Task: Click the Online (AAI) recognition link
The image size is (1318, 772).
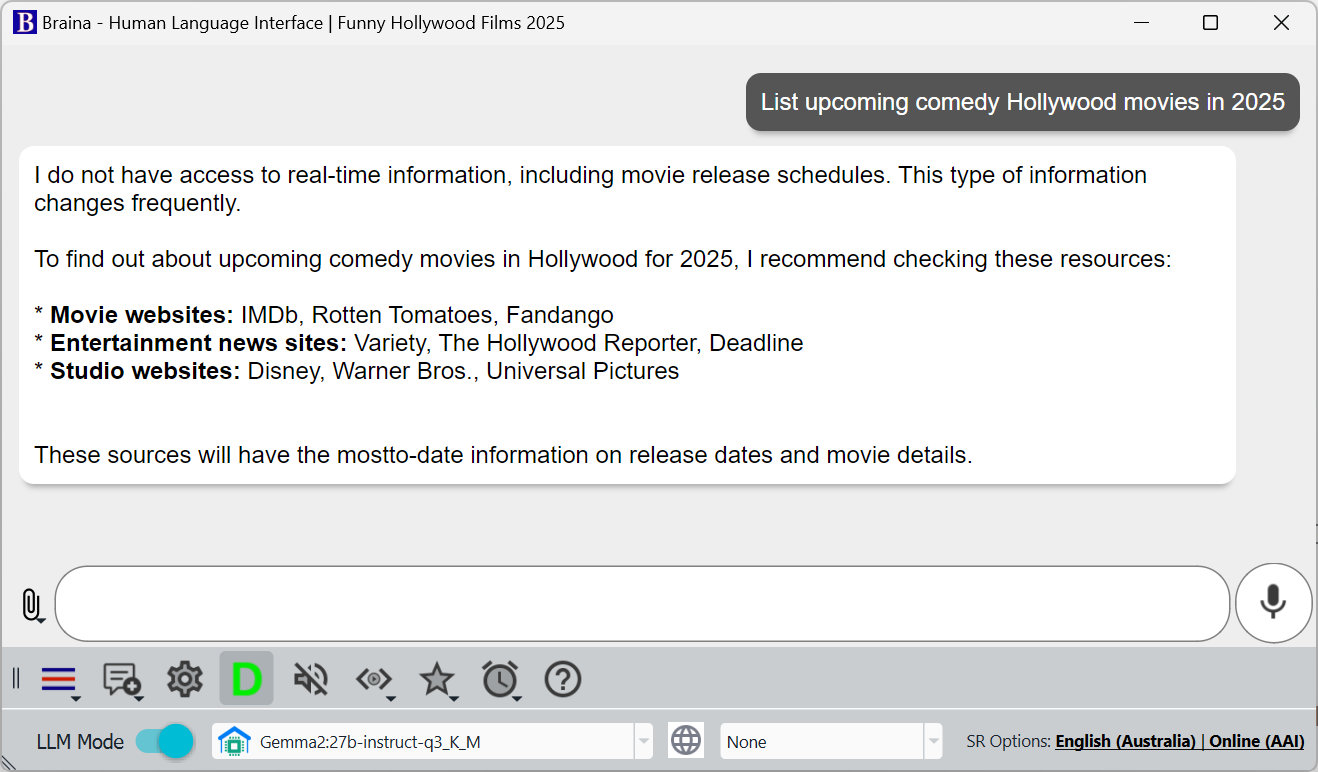Action: tap(1257, 741)
